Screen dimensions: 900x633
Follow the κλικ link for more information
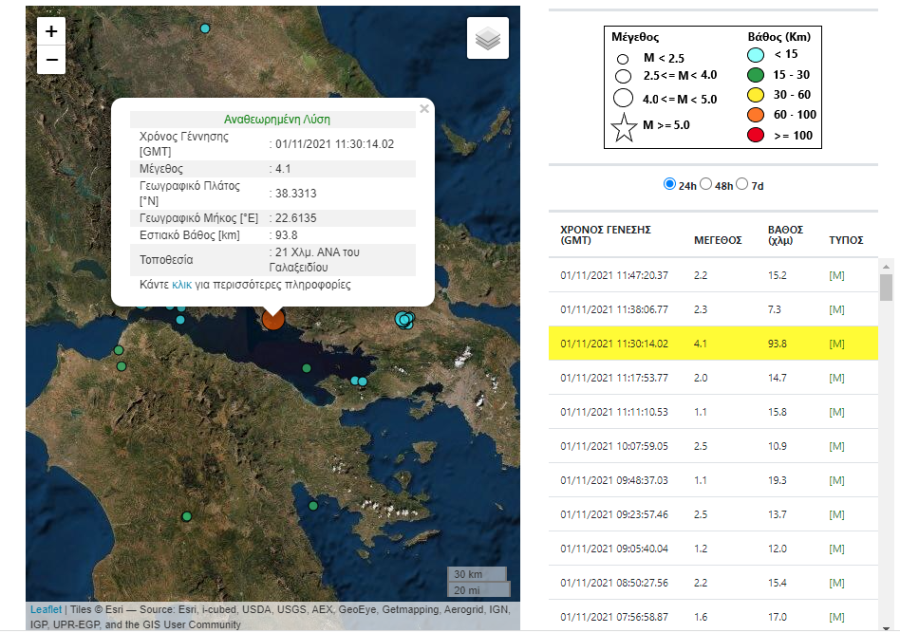point(182,285)
